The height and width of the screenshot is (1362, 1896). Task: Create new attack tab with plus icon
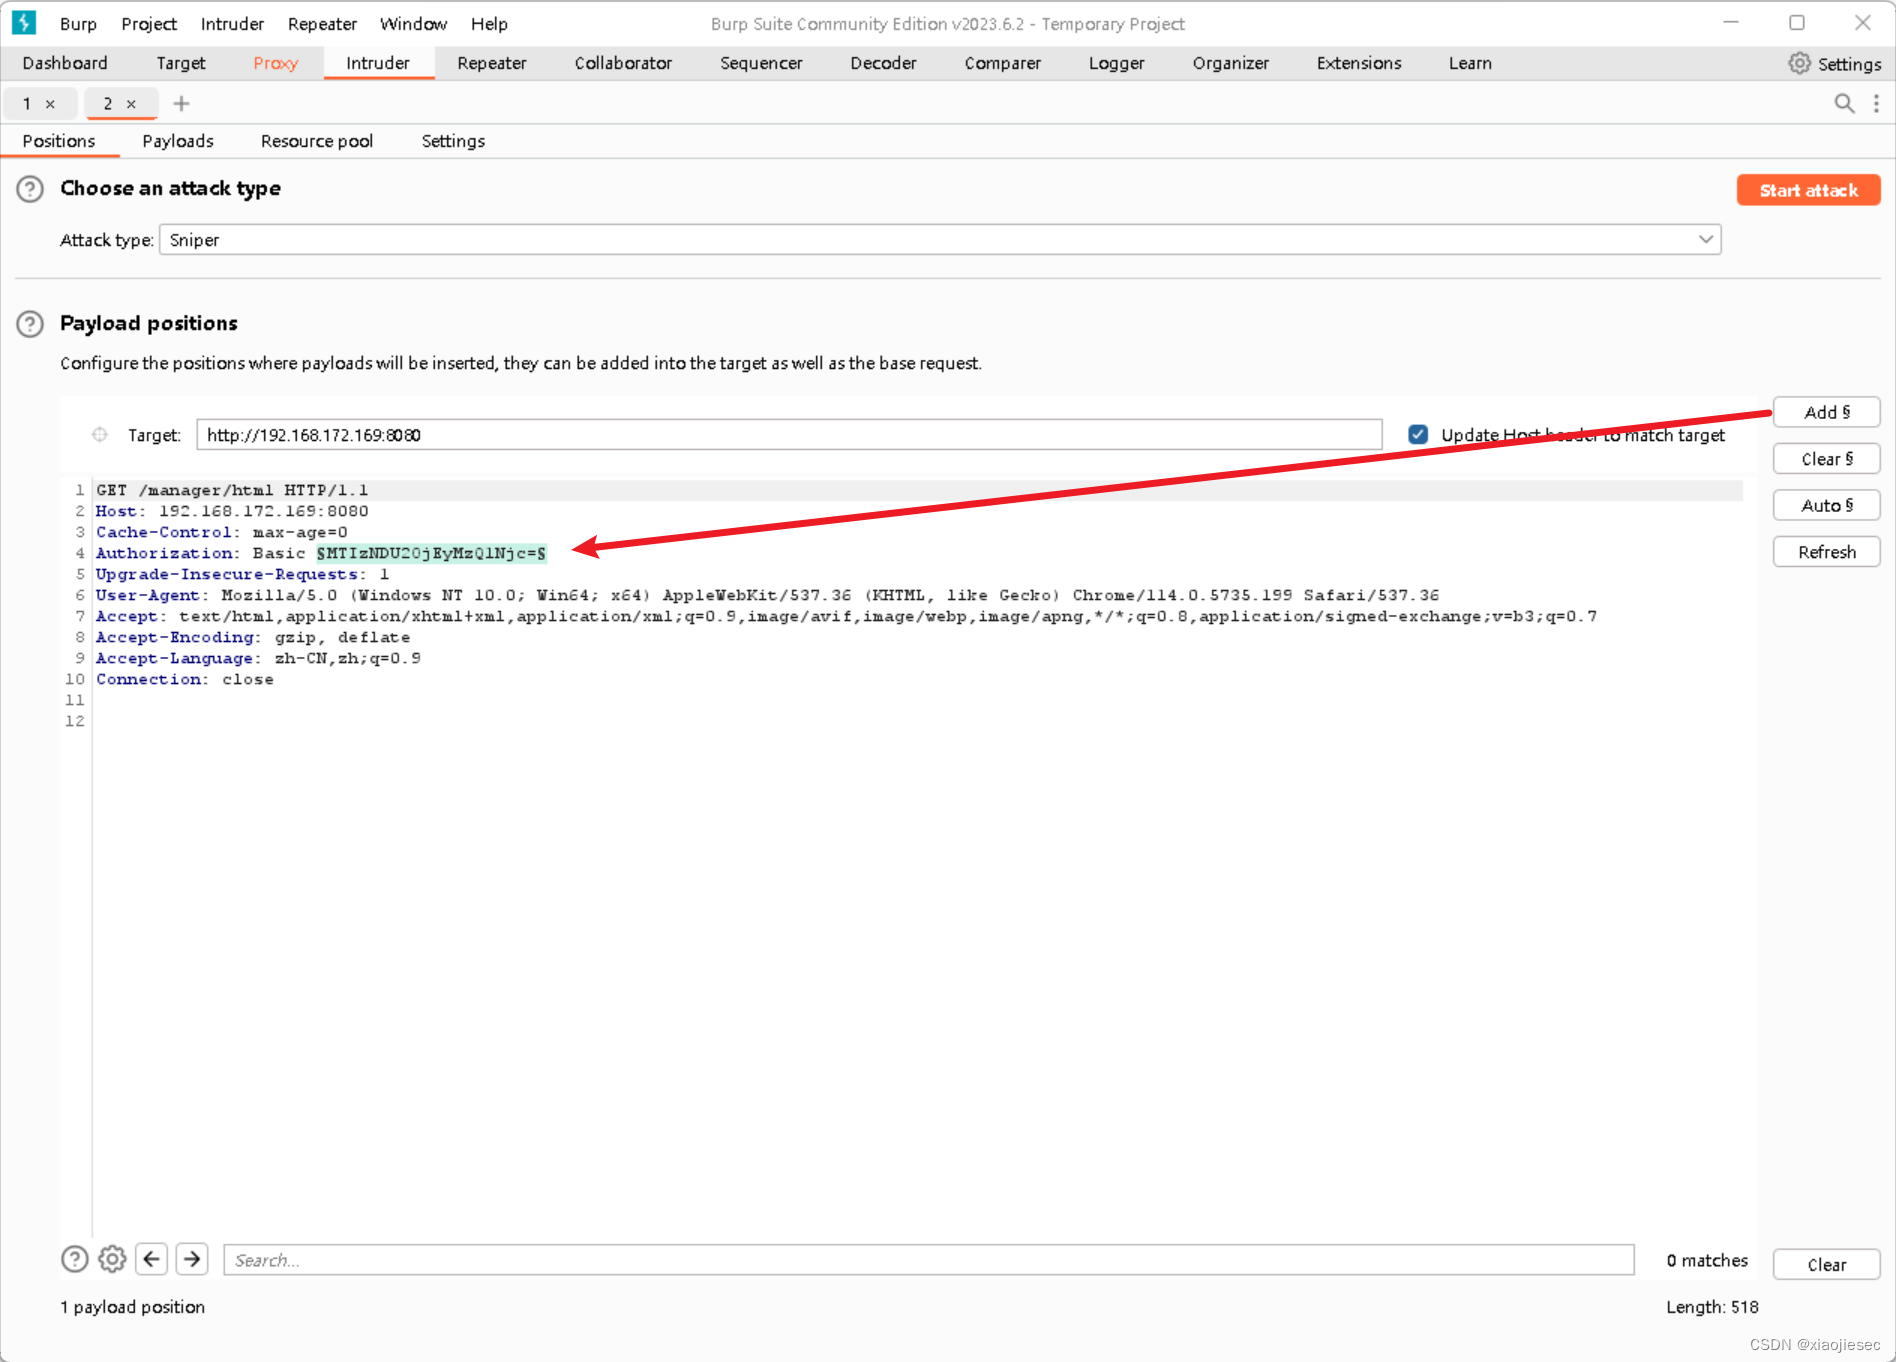[x=181, y=102]
